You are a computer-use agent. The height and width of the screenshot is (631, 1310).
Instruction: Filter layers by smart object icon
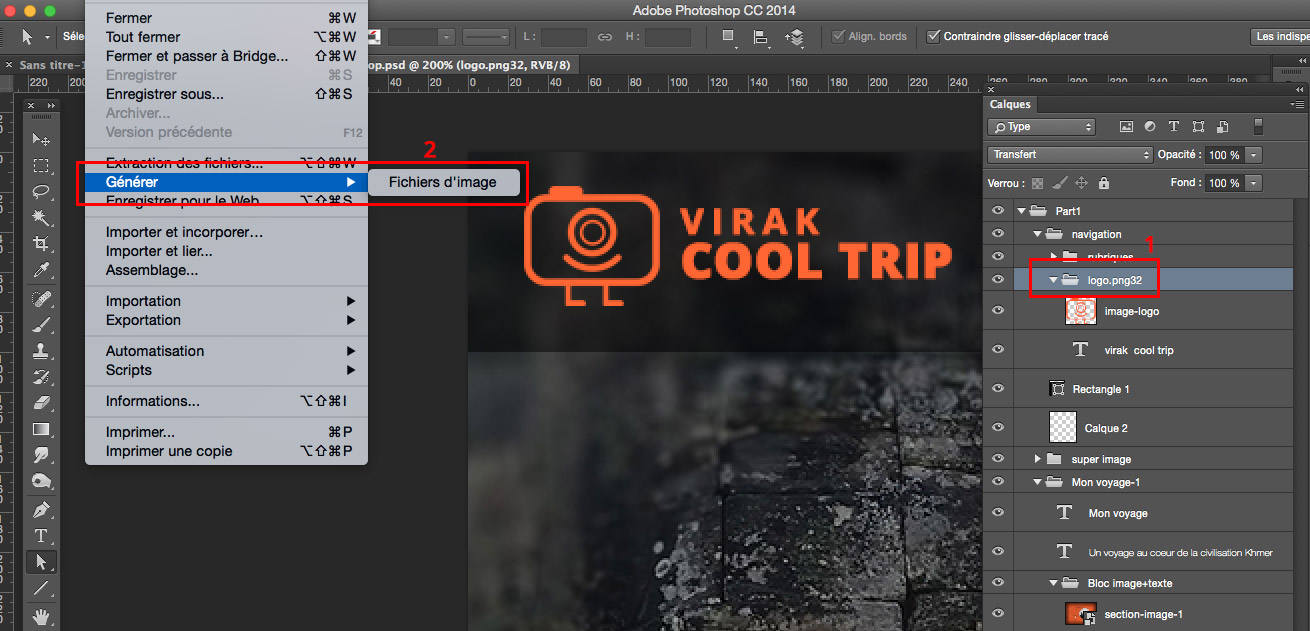(x=1221, y=127)
